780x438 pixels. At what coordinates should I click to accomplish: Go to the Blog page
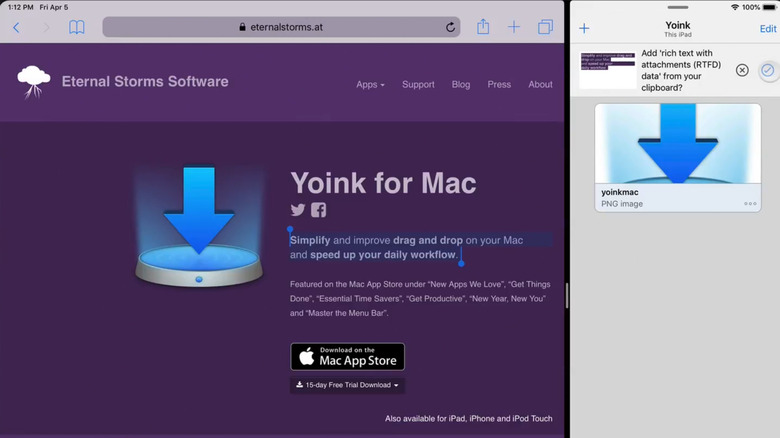pos(461,85)
